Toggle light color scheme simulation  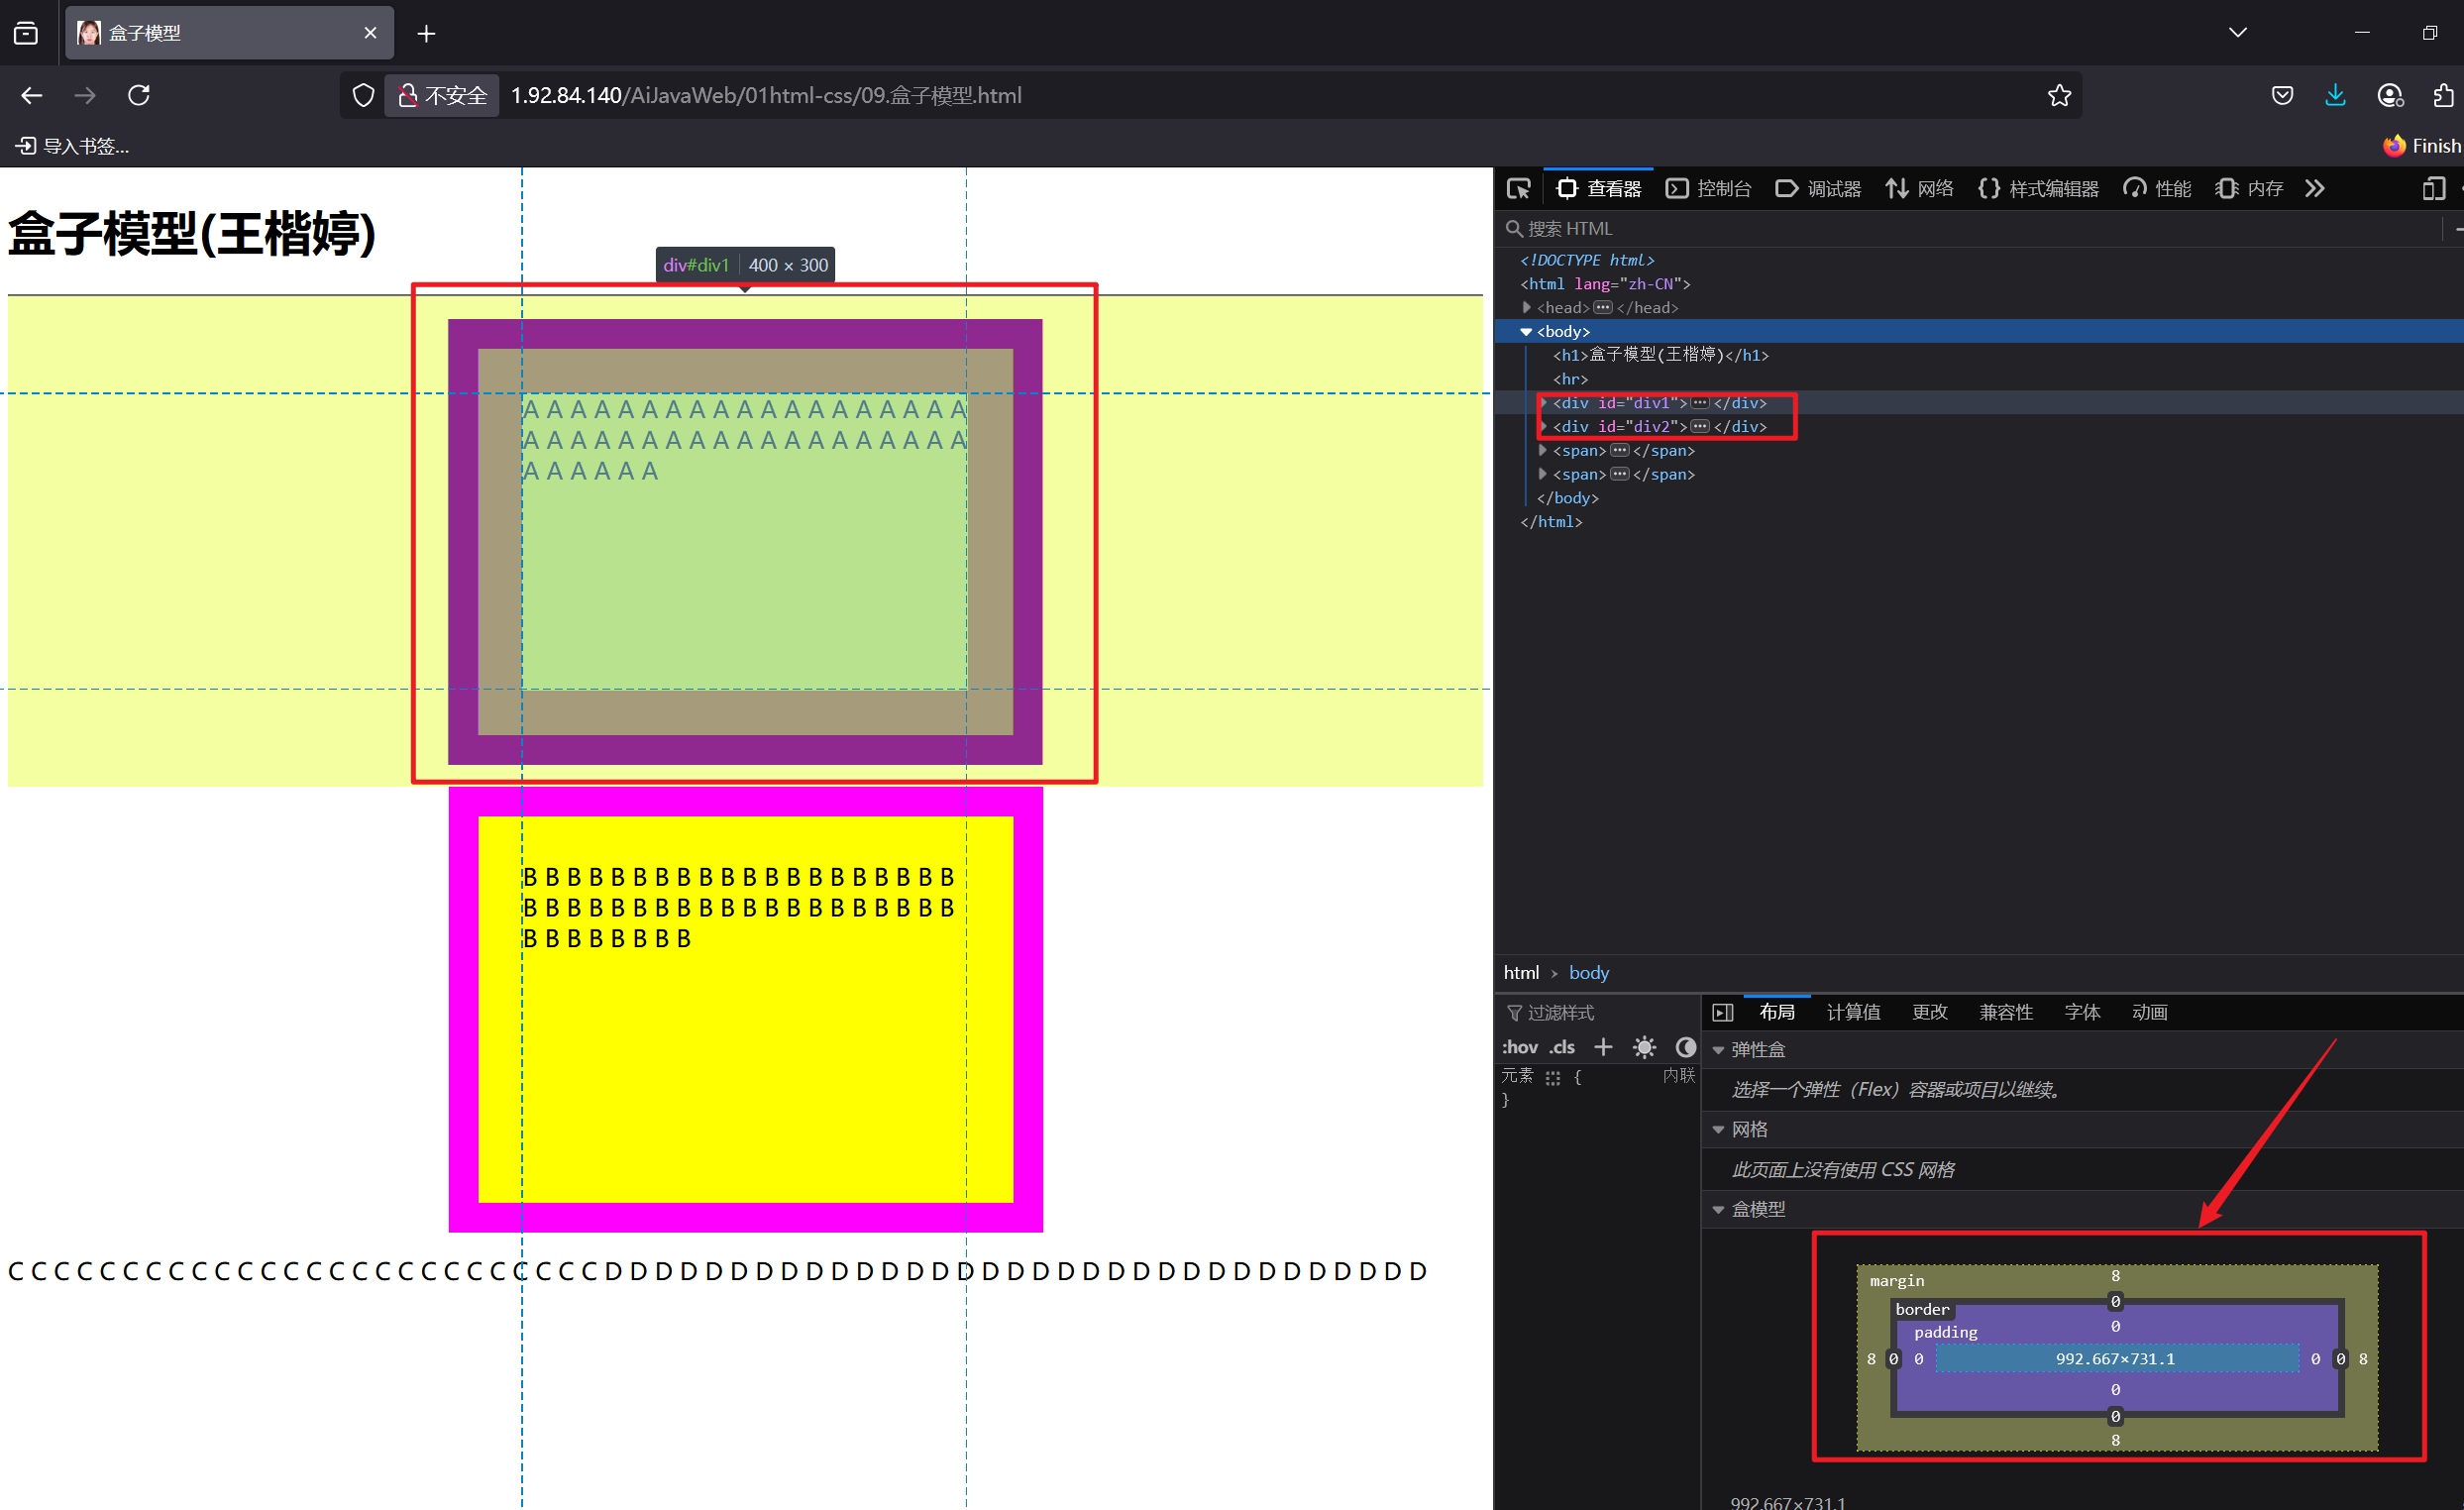click(1643, 1047)
